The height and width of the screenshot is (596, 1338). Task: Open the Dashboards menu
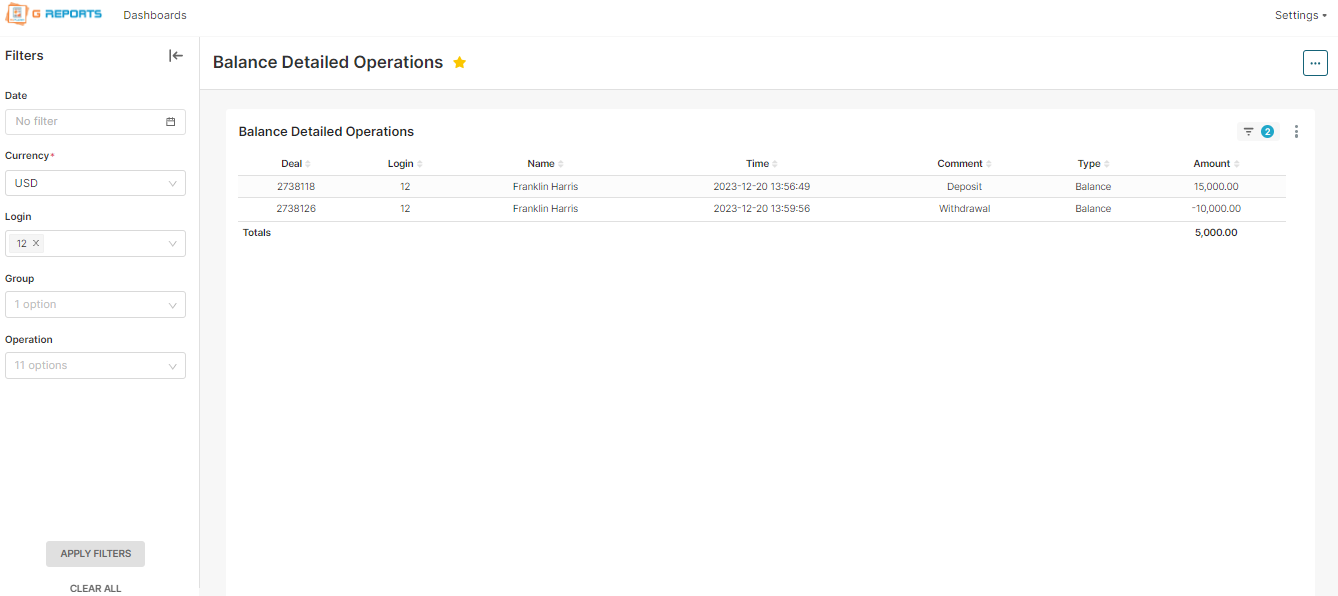(x=155, y=15)
